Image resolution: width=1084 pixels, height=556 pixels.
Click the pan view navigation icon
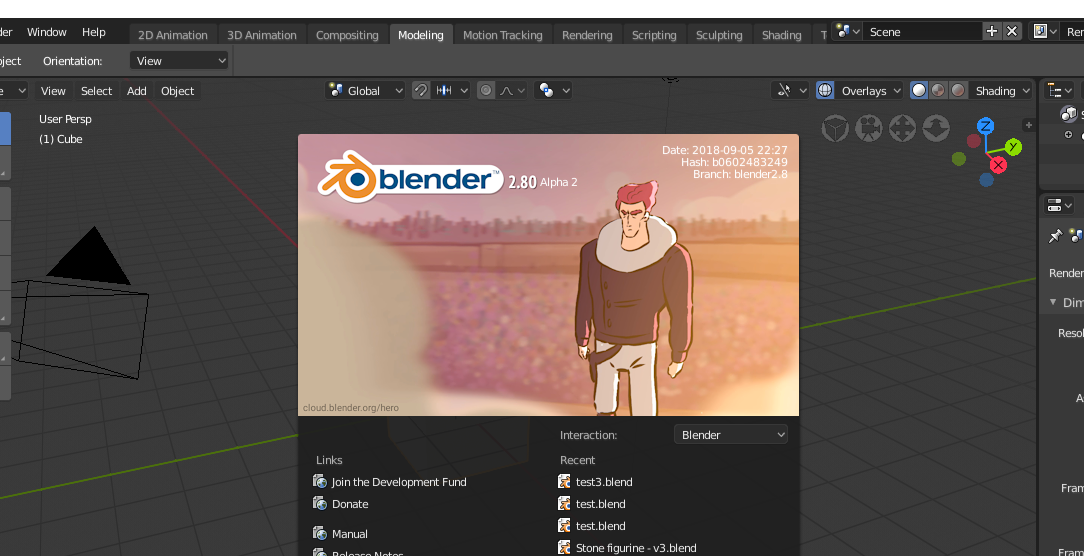click(x=902, y=129)
